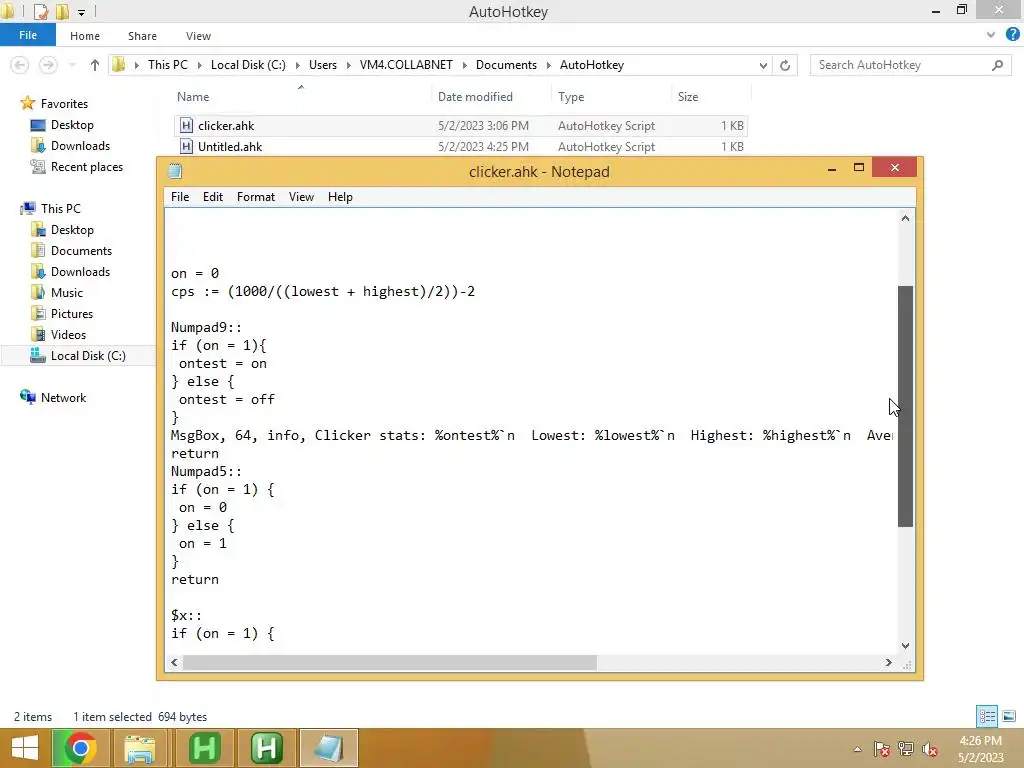Click Notepad's horizontal scrollbar thumb
This screenshot has width=1024, height=768.
coord(390,662)
